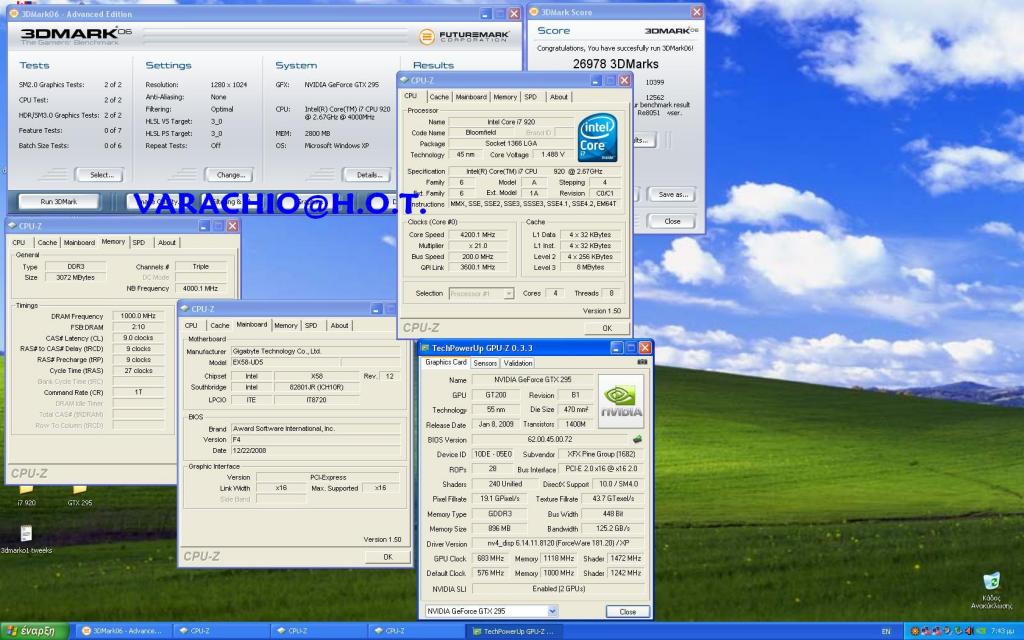
Task: Click the 3DMark06 title bar app icon
Action: (x=14, y=13)
